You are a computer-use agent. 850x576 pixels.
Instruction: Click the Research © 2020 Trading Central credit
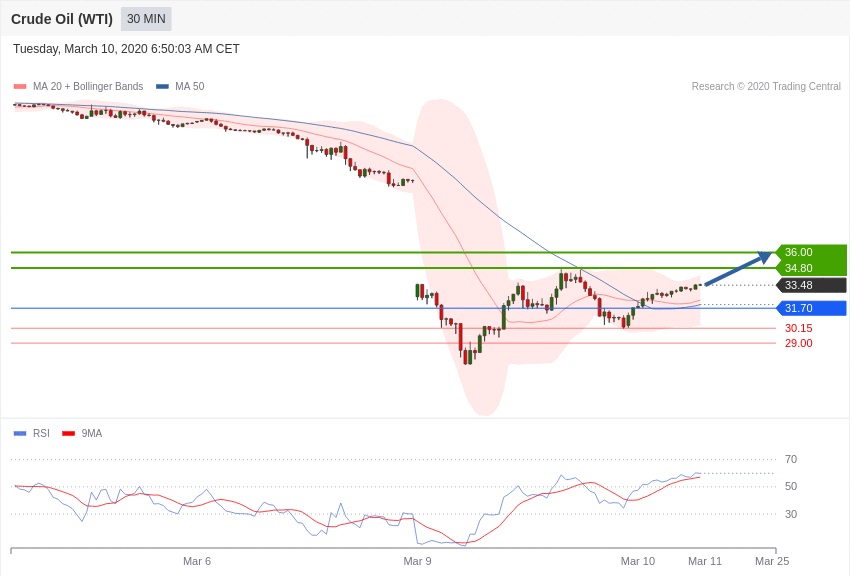tap(766, 87)
